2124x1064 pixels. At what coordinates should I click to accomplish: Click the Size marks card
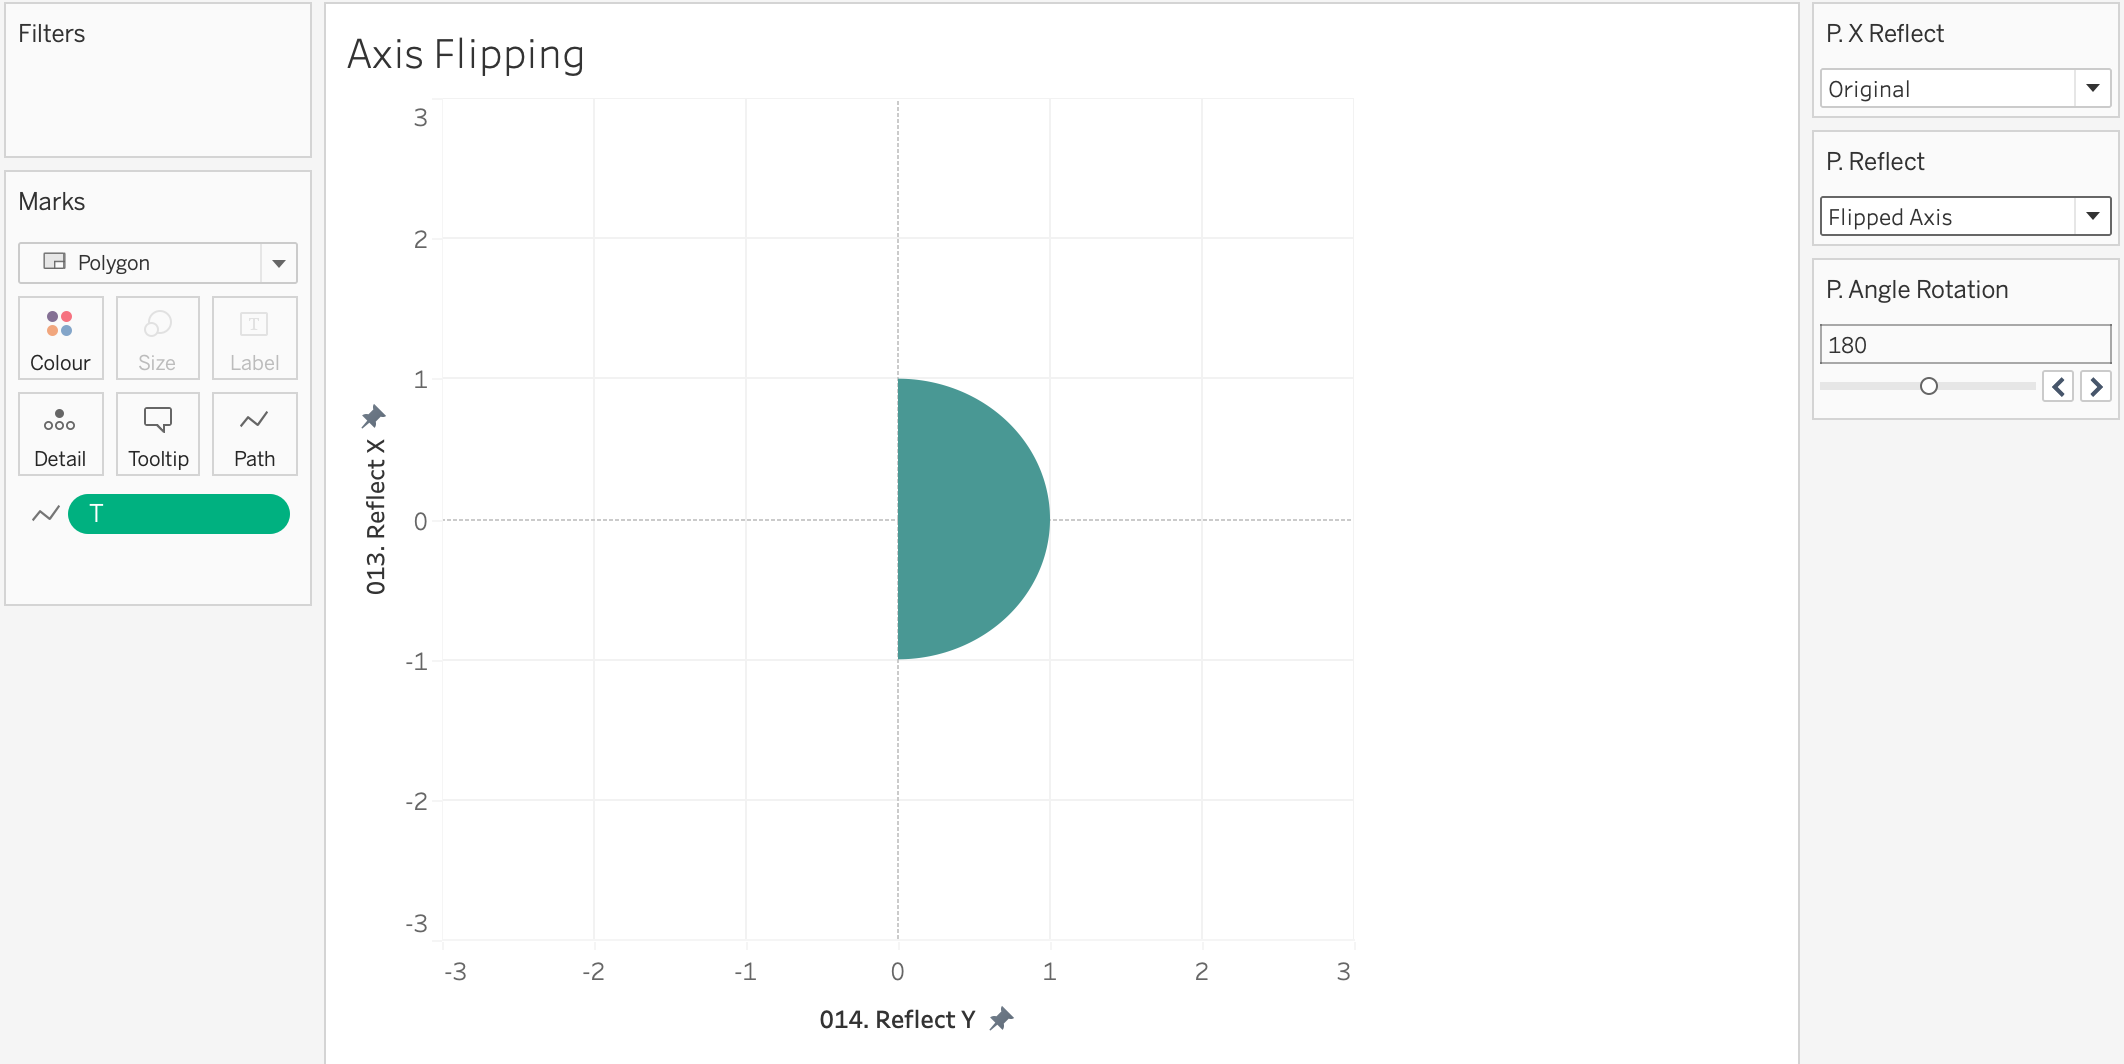click(x=157, y=338)
